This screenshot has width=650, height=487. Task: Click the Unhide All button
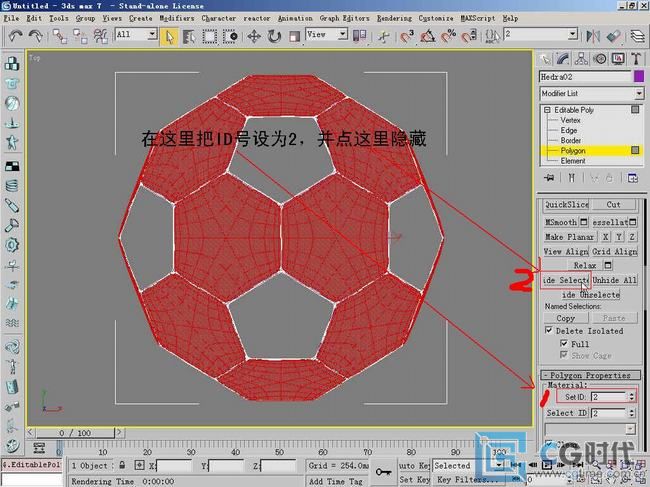tap(614, 280)
